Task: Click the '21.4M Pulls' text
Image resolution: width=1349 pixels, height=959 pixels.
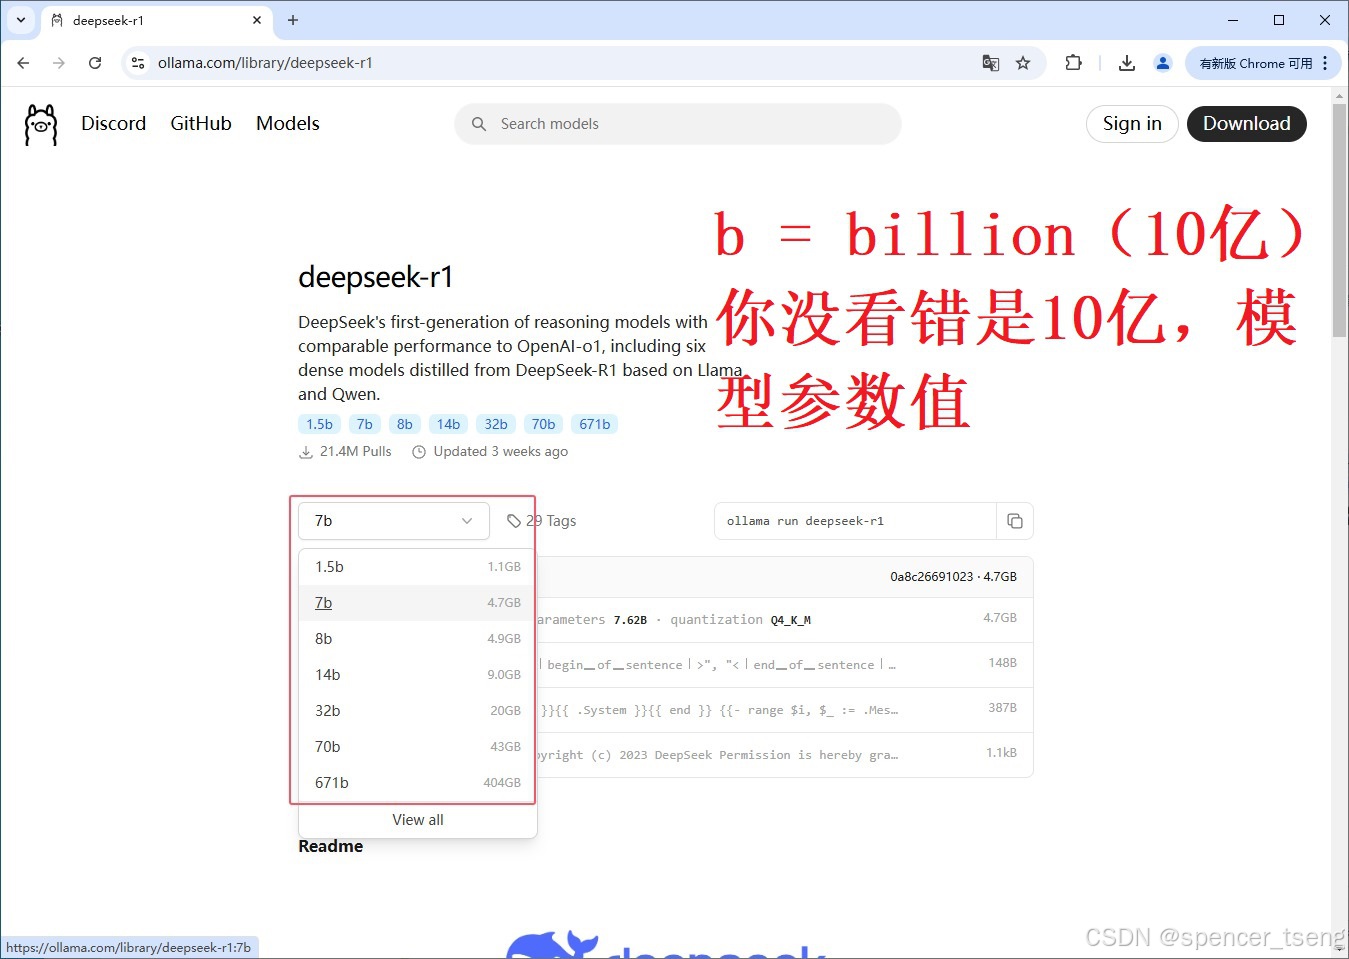Action: (355, 452)
